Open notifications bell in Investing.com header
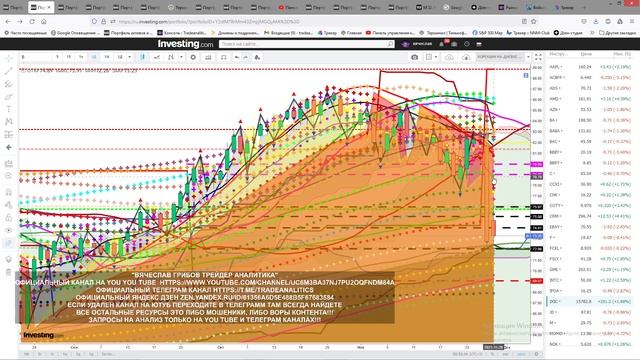 click(x=442, y=44)
